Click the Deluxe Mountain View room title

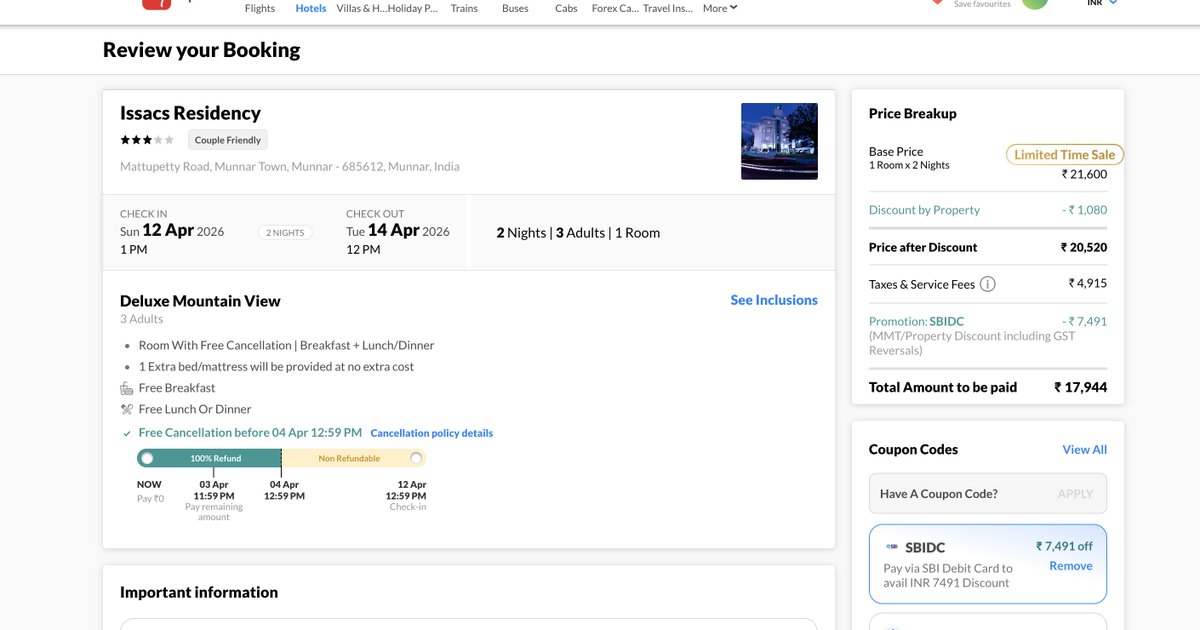(200, 301)
